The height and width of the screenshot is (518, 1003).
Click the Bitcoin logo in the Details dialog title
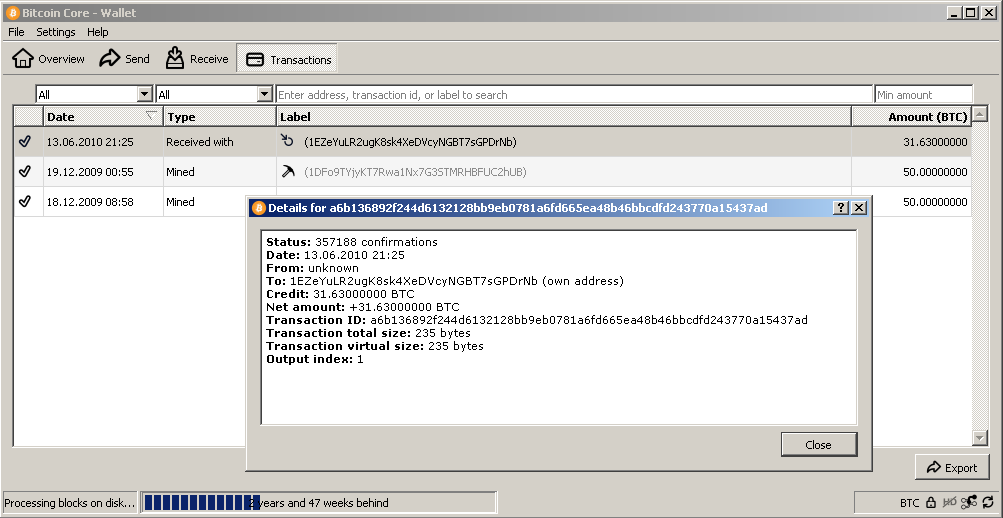258,208
